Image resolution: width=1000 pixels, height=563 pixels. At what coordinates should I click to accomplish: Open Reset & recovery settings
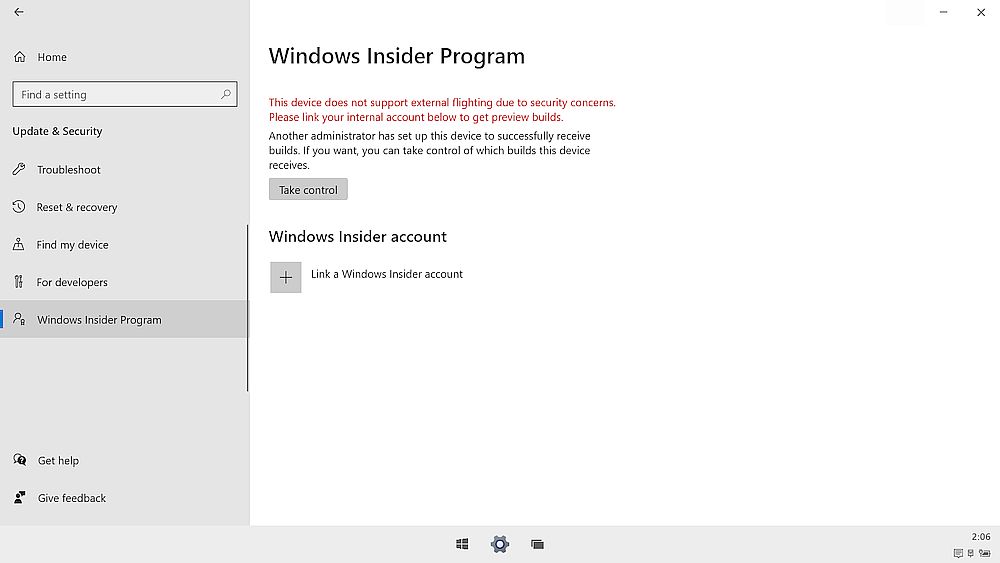tap(124, 207)
